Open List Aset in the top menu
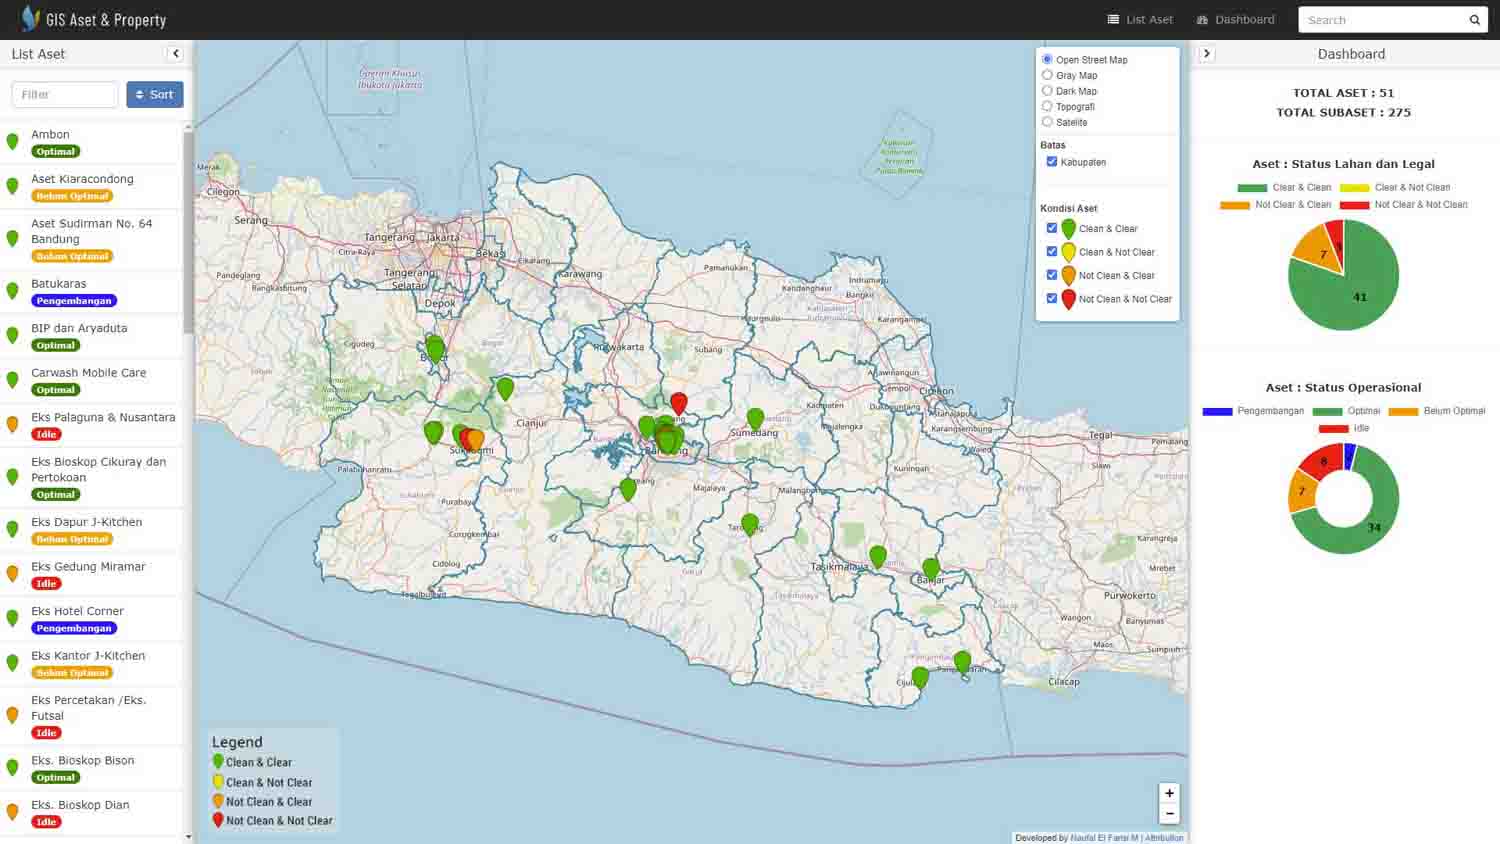The image size is (1500, 844). point(1140,20)
